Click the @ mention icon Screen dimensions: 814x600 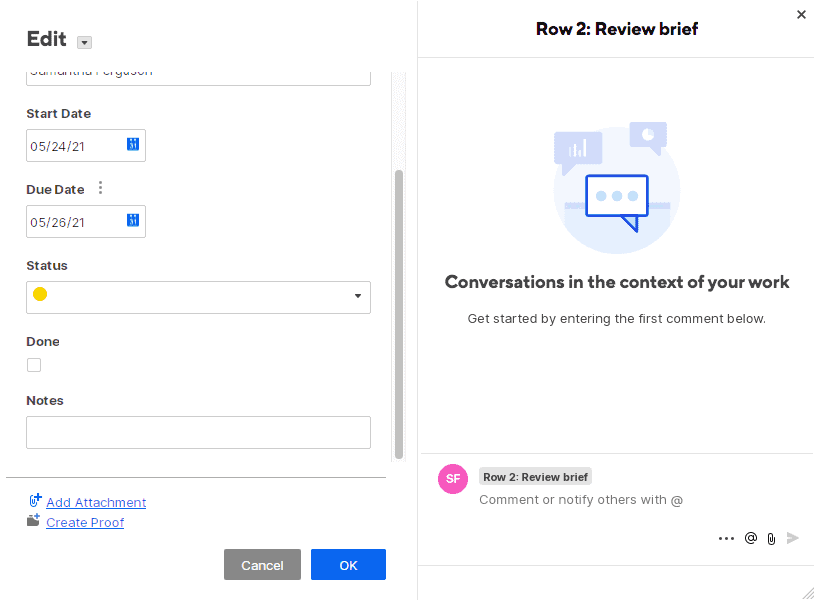751,538
